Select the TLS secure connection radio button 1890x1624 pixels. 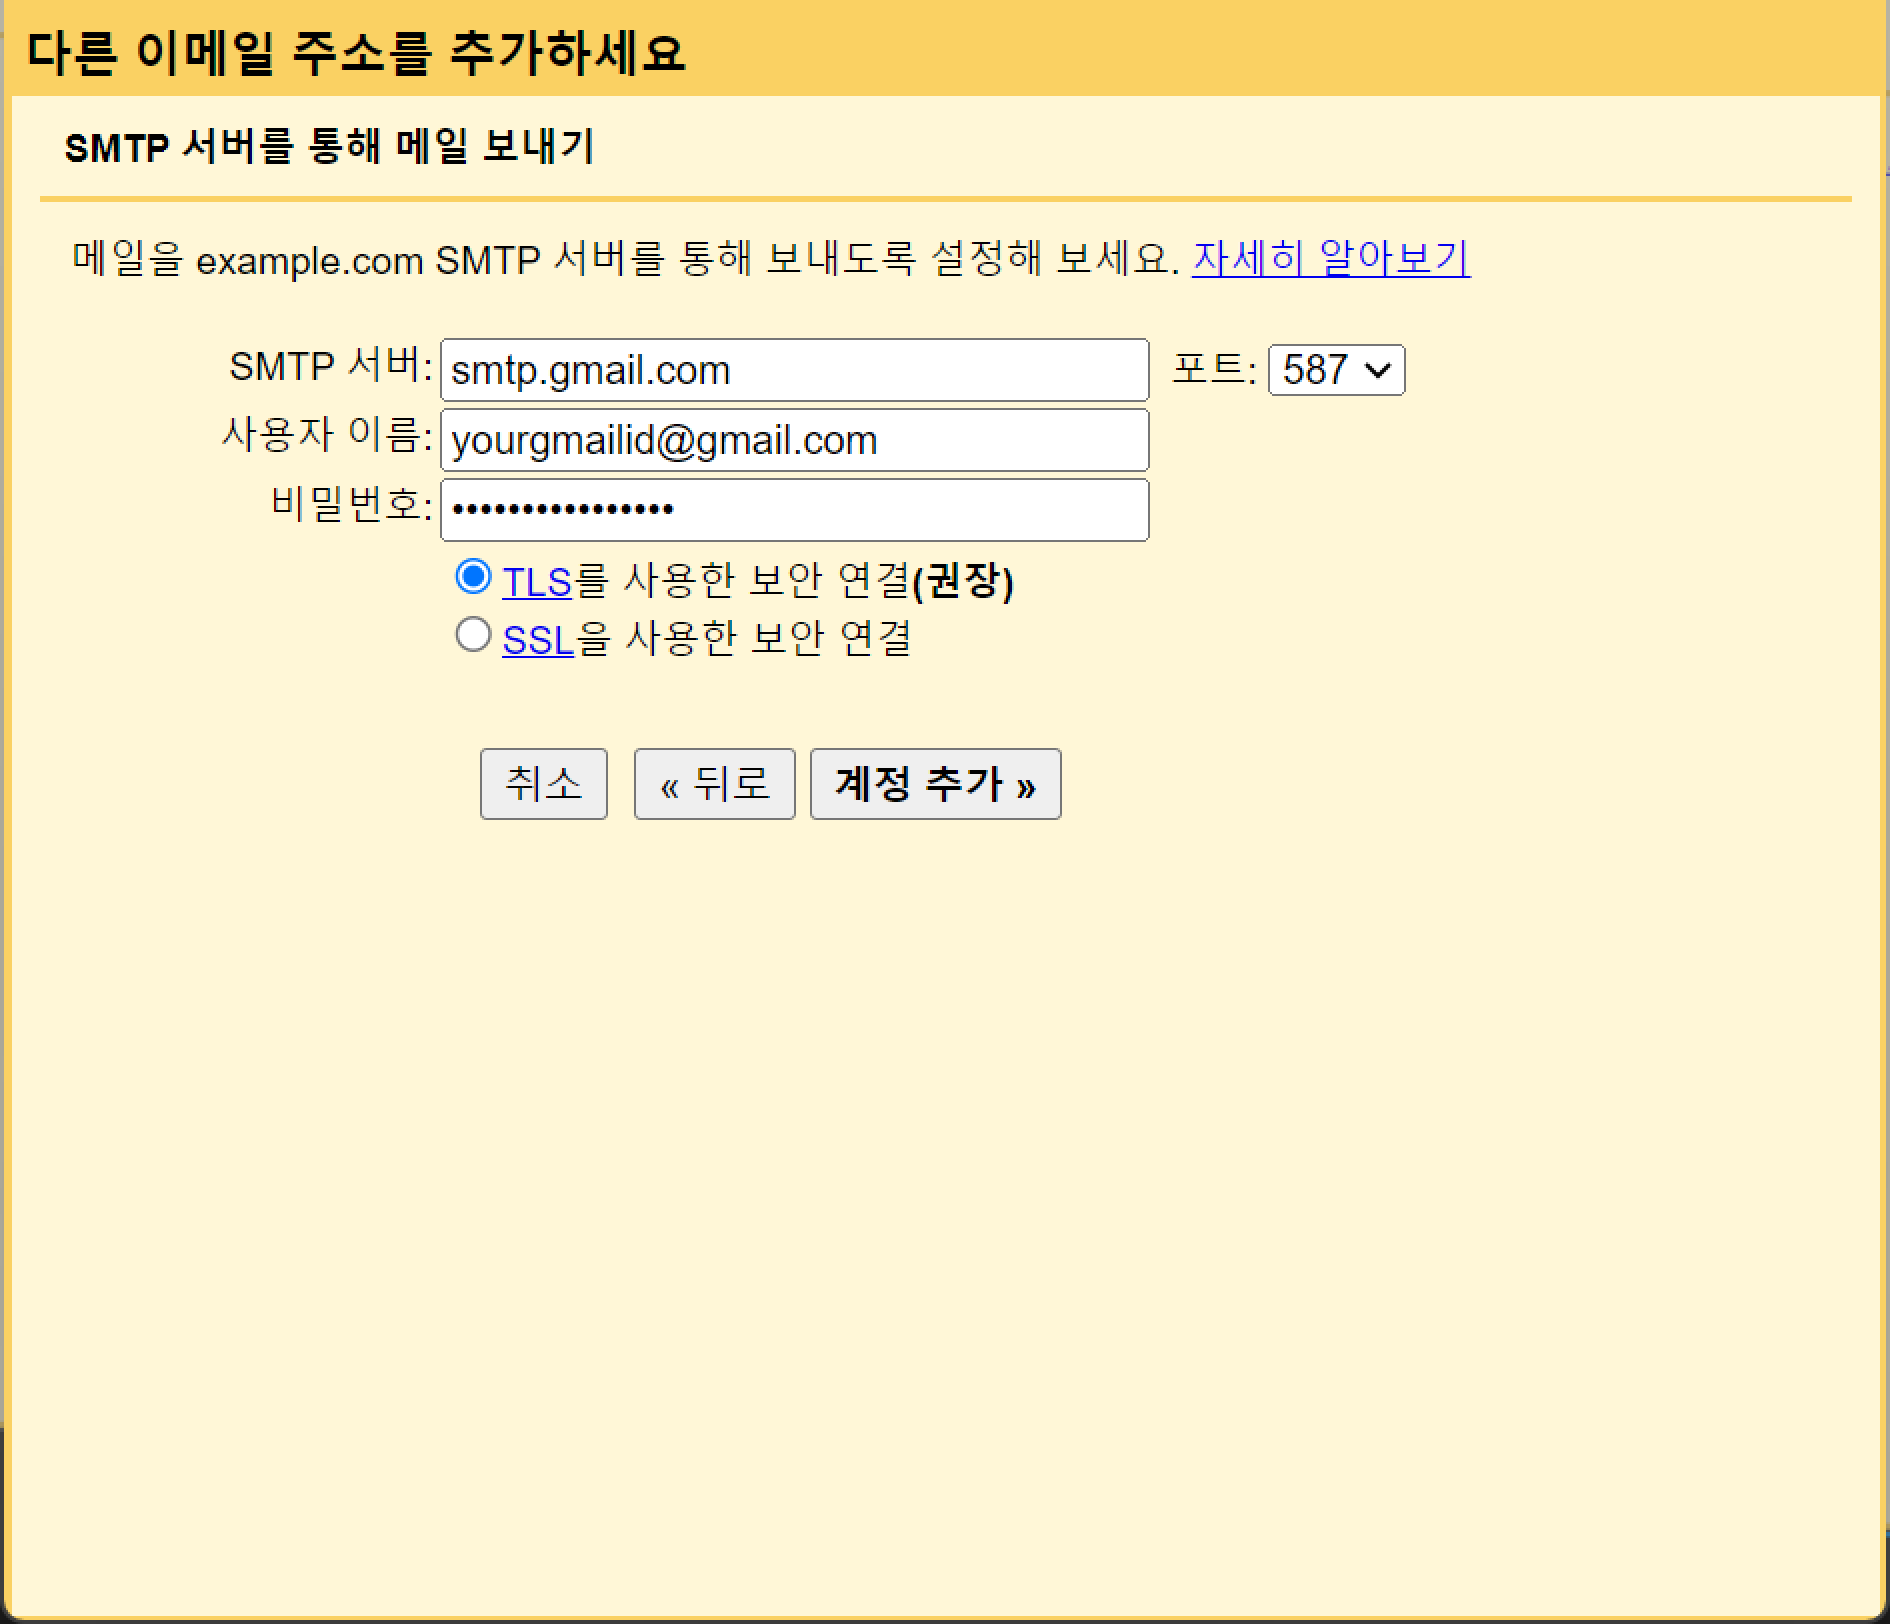(473, 577)
